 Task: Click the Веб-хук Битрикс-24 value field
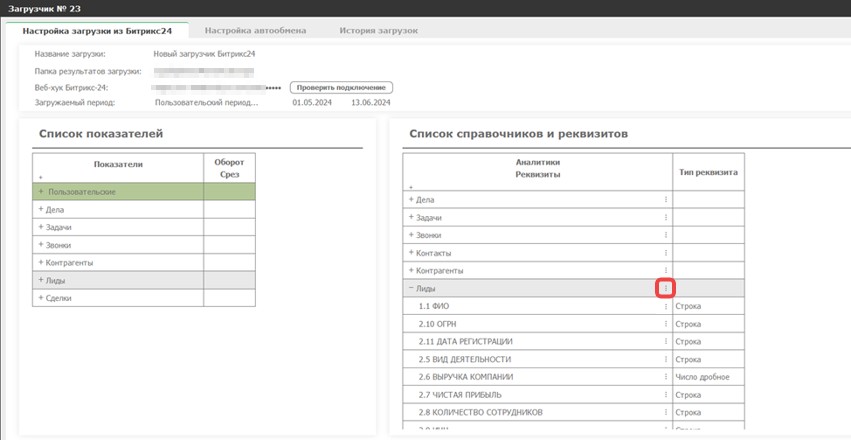click(216, 87)
